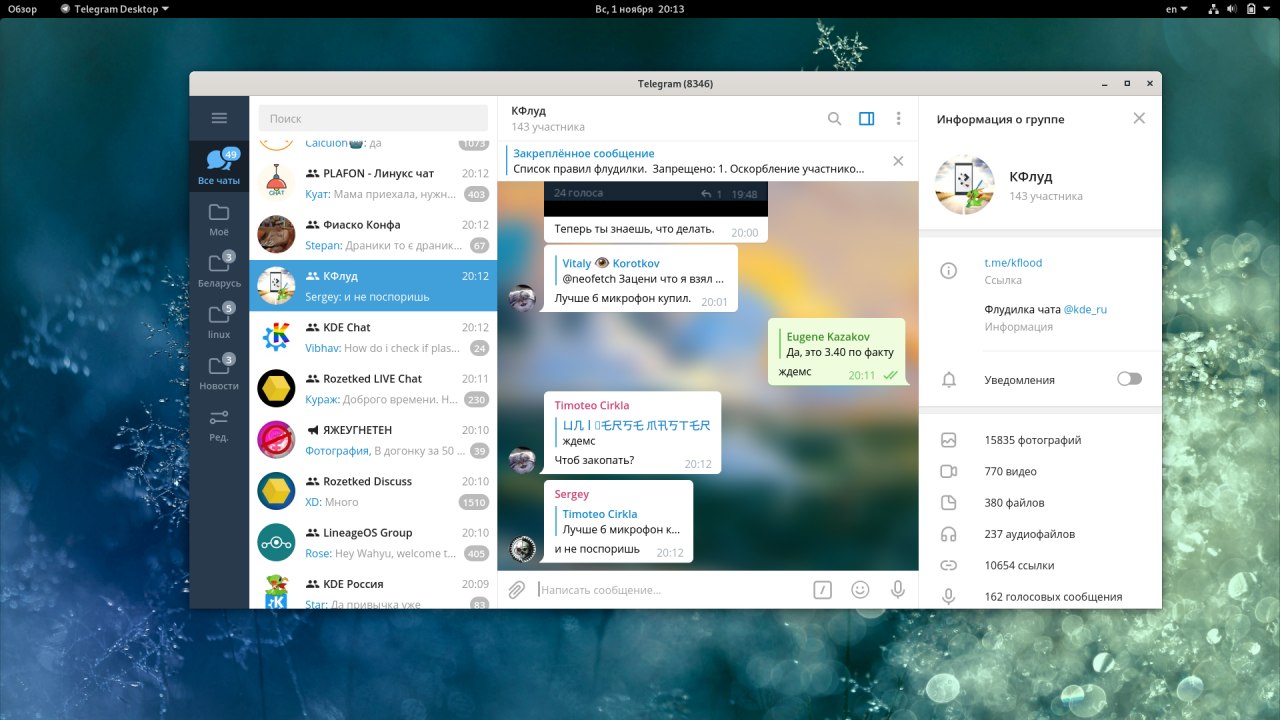This screenshot has width=1280, height=720.
Task: Open the 'PLAFON - Линукс чат' chat
Action: point(373,183)
